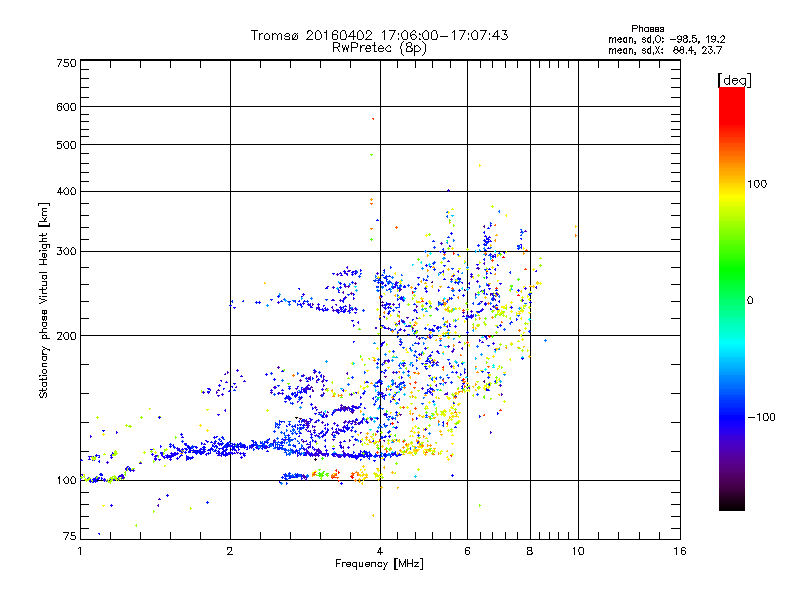
Task: Click the y-axis tick label '400'
Action: click(x=66, y=192)
